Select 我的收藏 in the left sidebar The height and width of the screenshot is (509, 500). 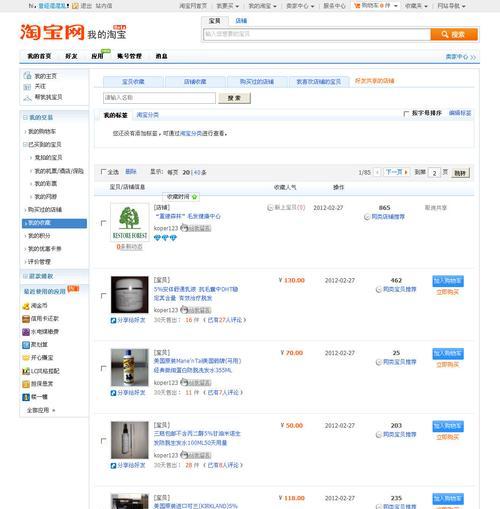pos(54,223)
